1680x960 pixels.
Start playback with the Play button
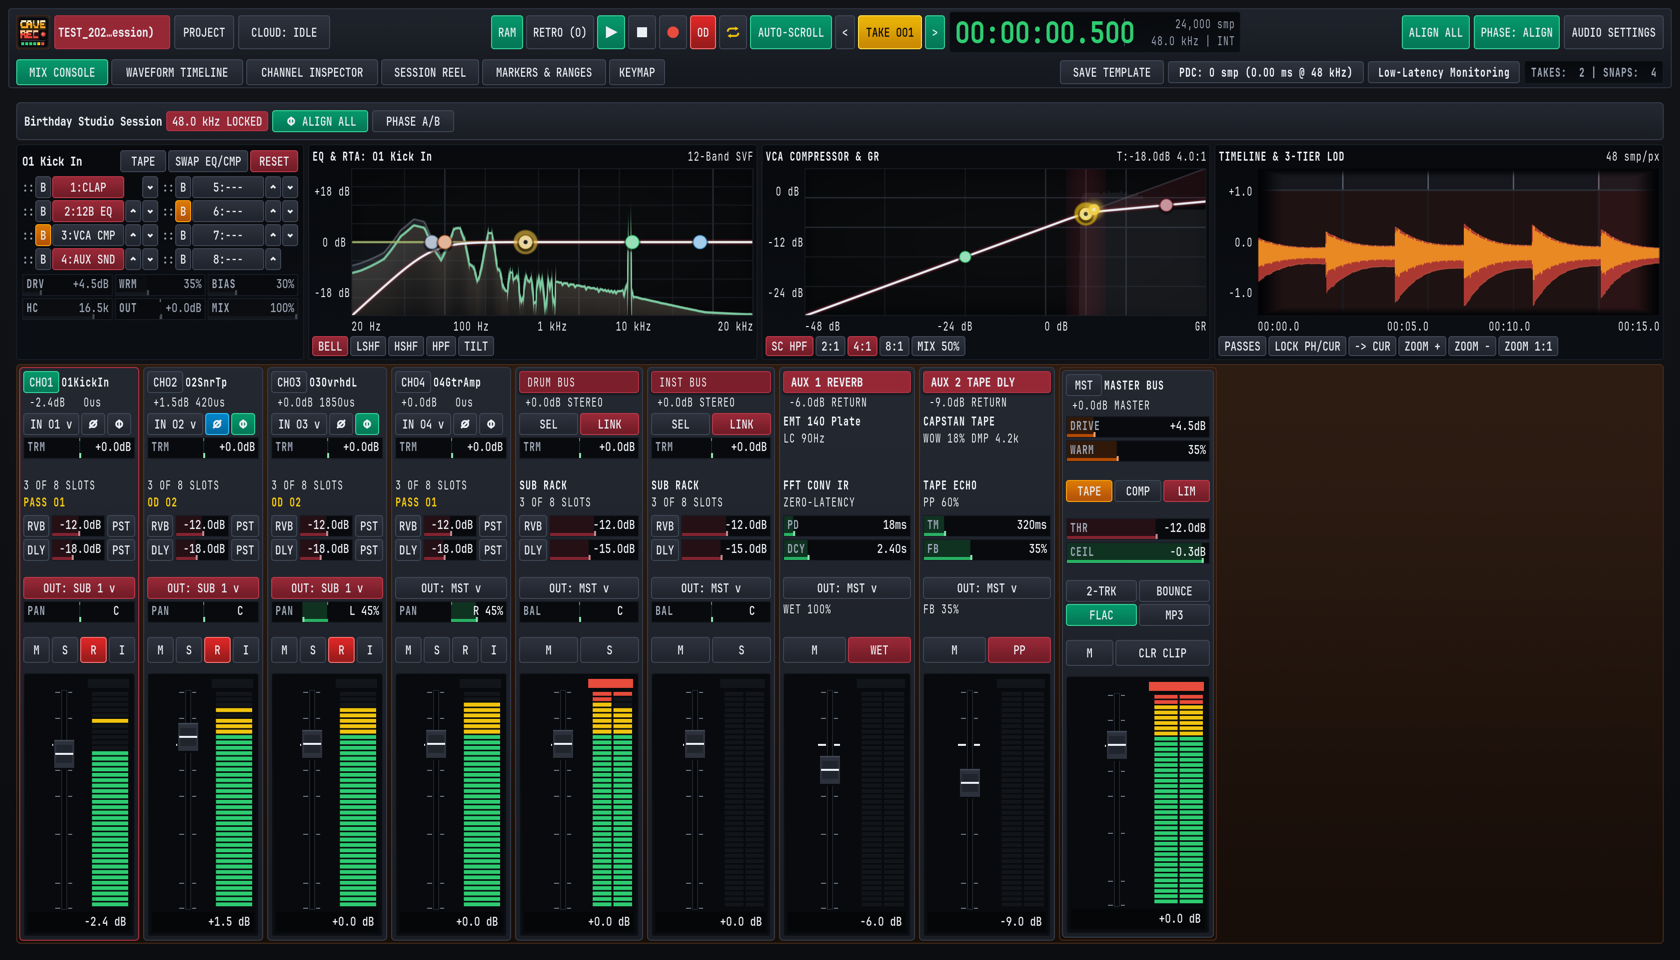[x=610, y=32]
